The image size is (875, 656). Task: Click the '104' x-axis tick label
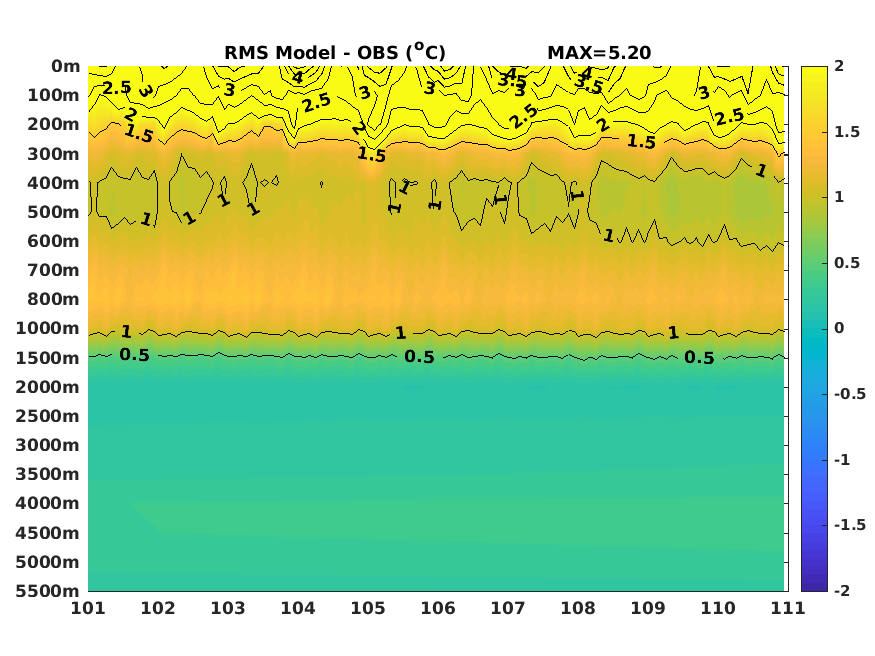click(298, 608)
